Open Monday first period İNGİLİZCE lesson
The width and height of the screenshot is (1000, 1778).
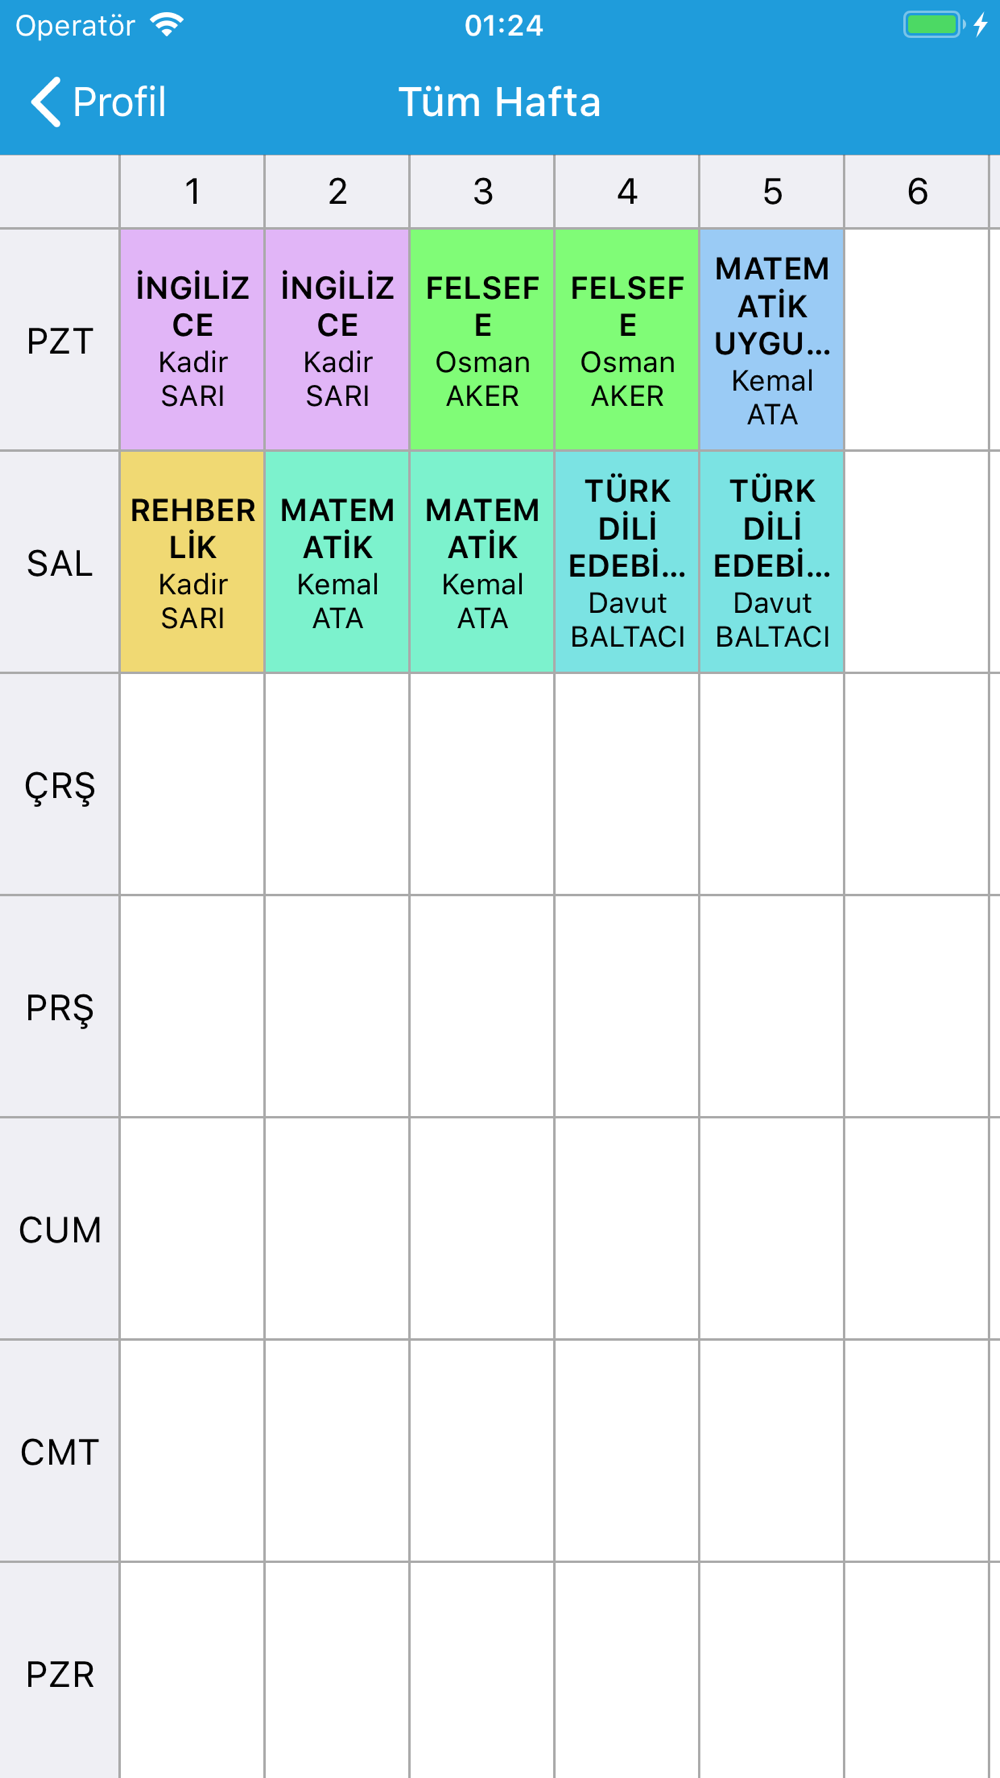tap(192, 340)
